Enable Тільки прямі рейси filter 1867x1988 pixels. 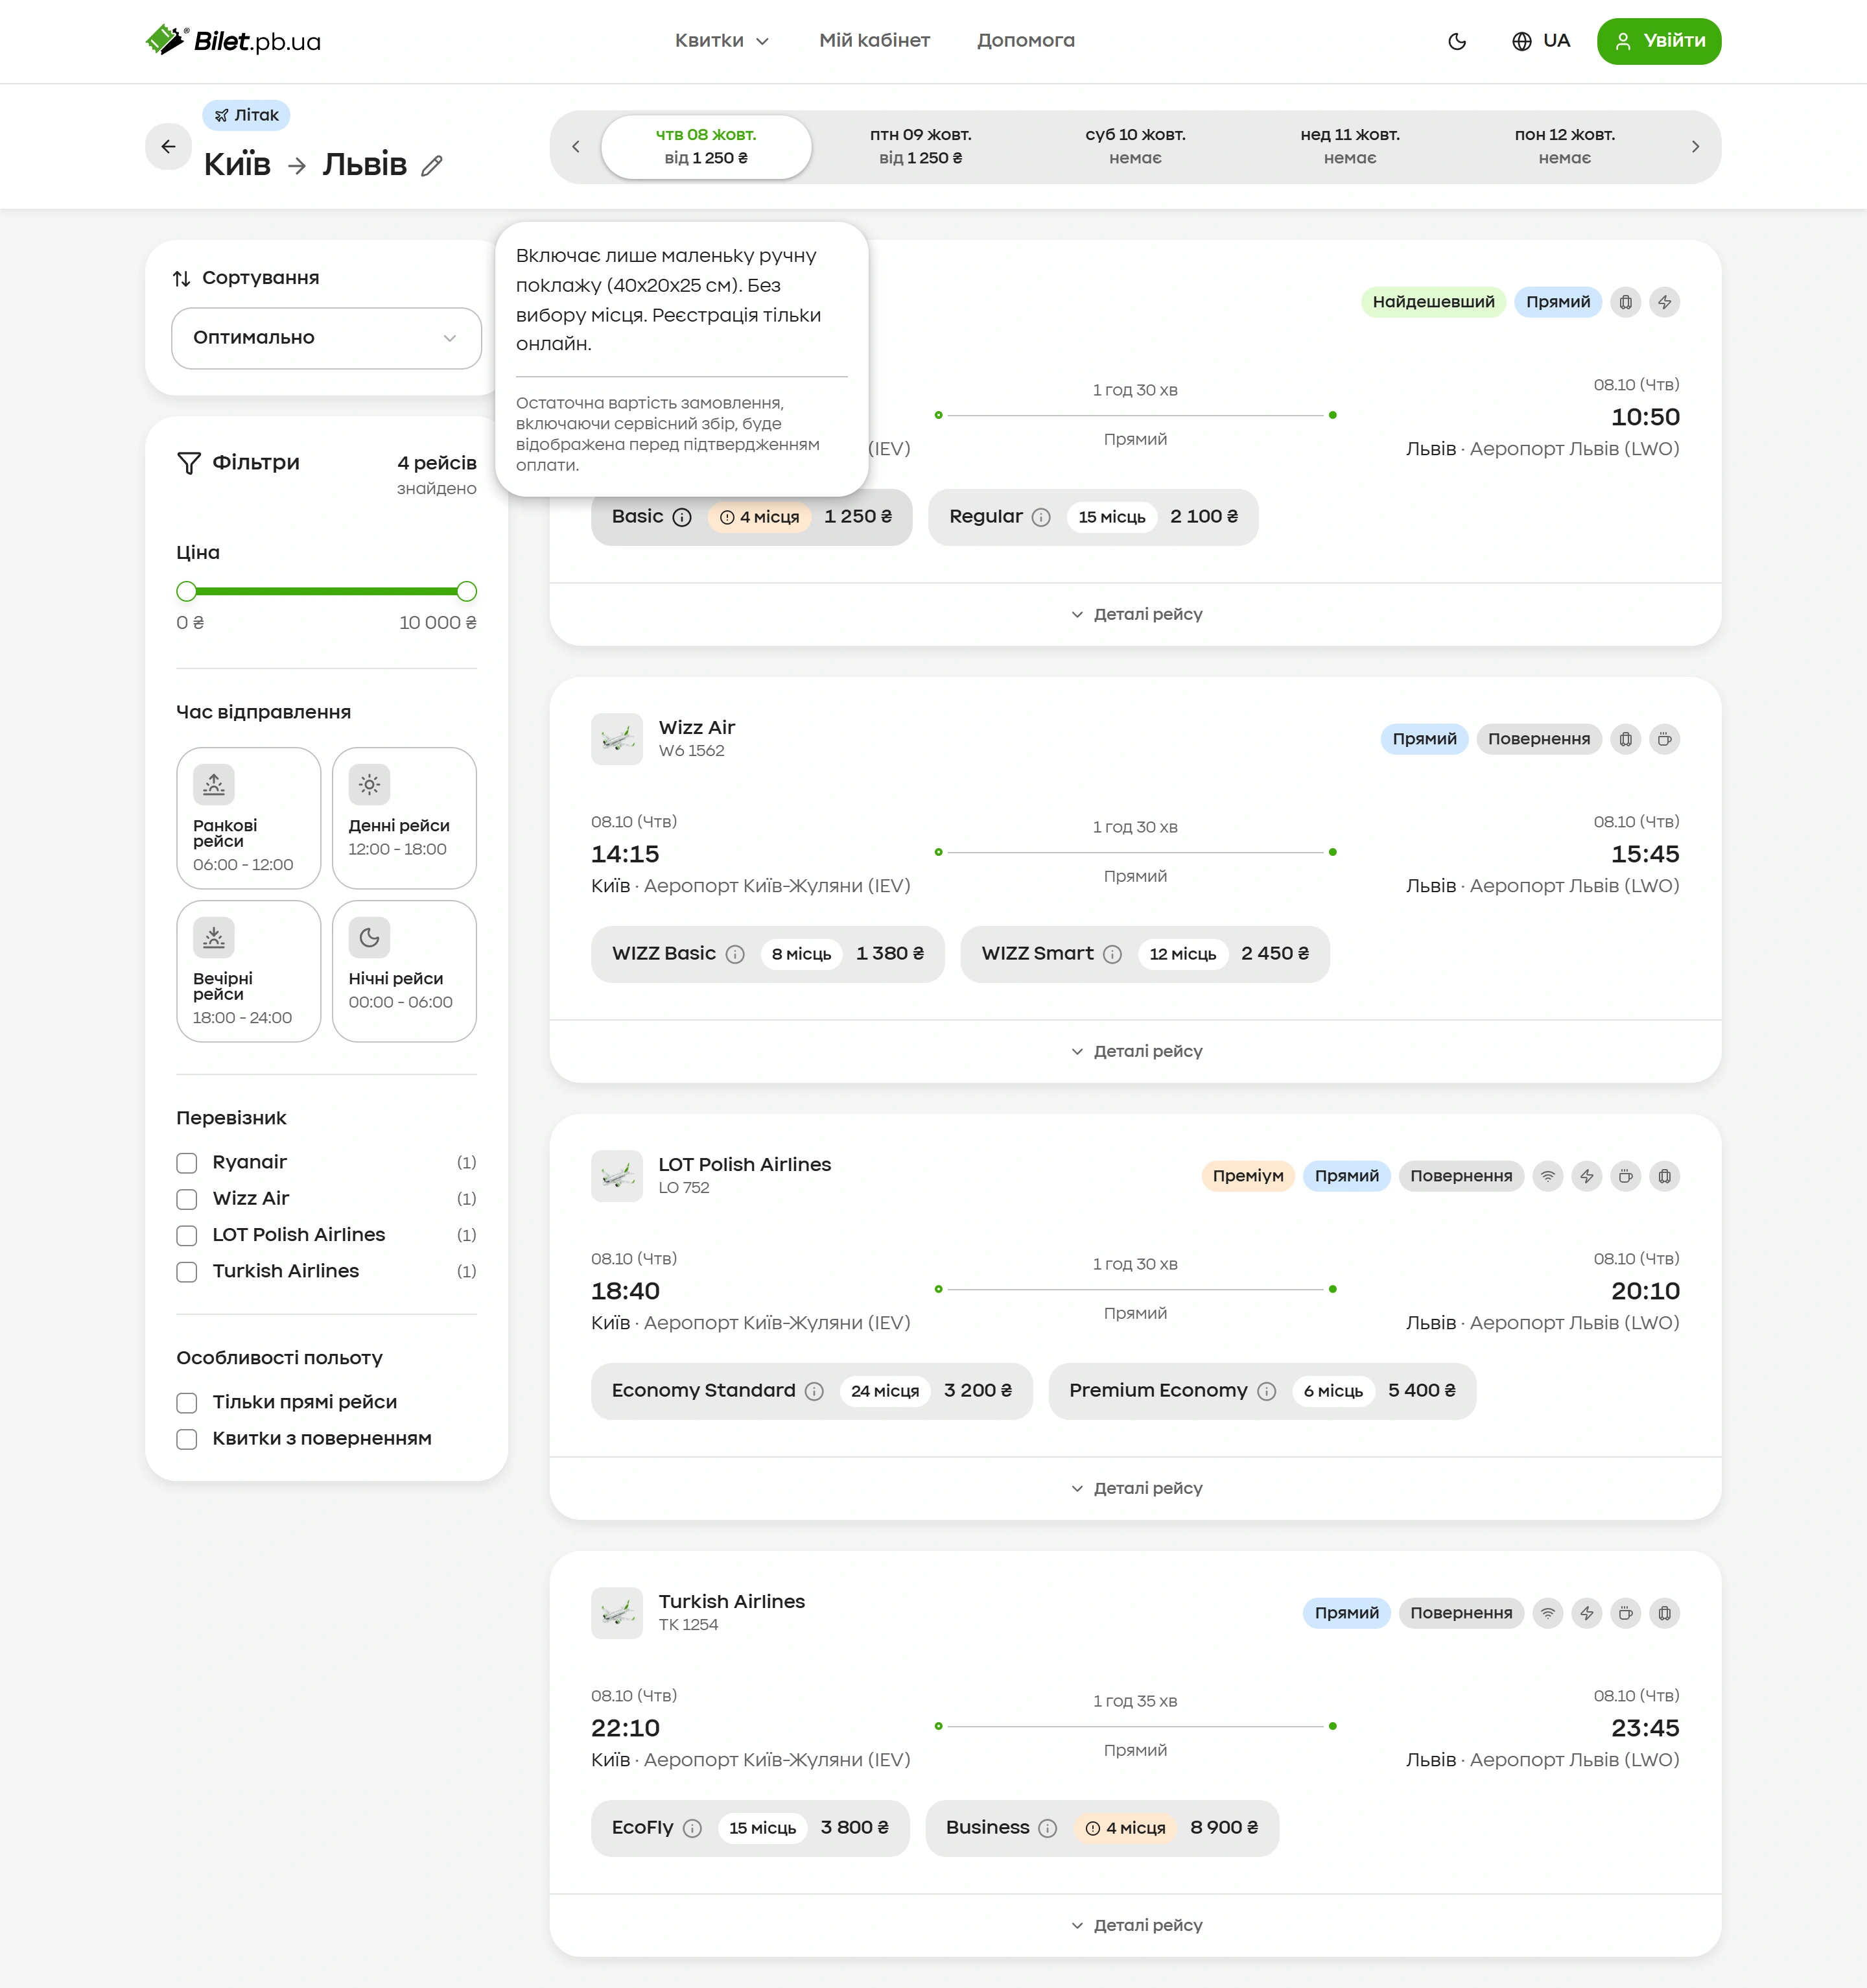pyautogui.click(x=187, y=1403)
